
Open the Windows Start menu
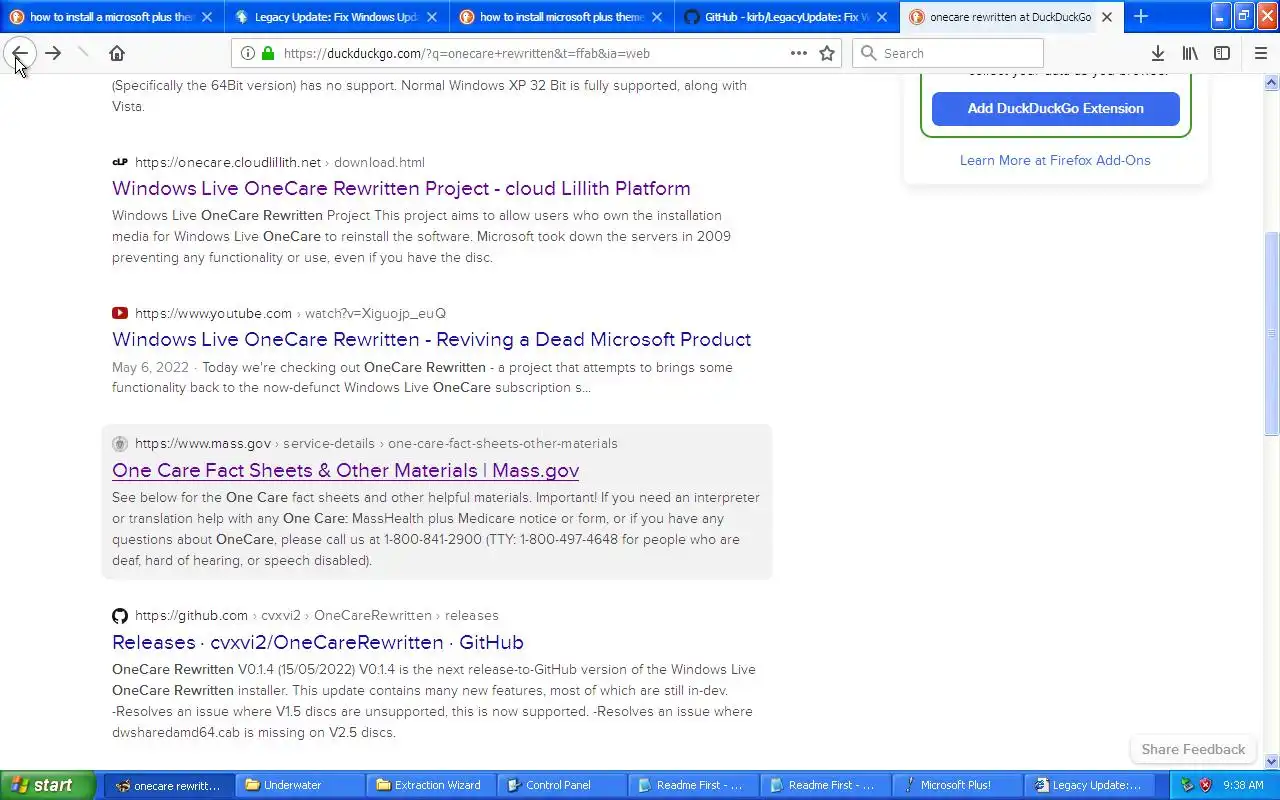(47, 785)
